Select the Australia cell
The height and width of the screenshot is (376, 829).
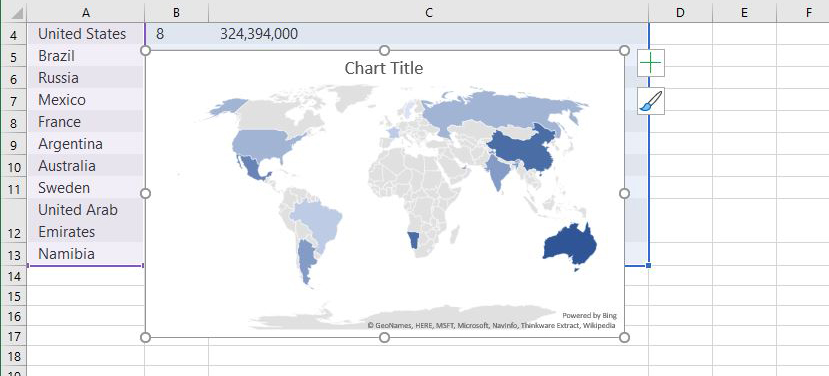(86, 166)
